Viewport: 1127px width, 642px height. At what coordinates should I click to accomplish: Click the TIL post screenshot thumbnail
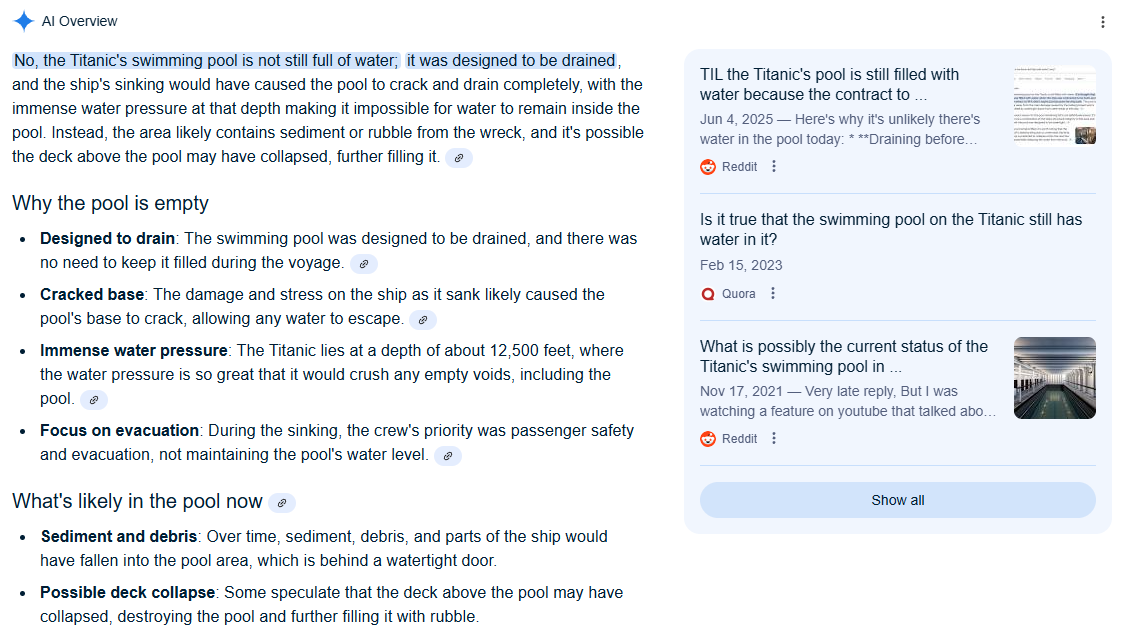[x=1054, y=106]
